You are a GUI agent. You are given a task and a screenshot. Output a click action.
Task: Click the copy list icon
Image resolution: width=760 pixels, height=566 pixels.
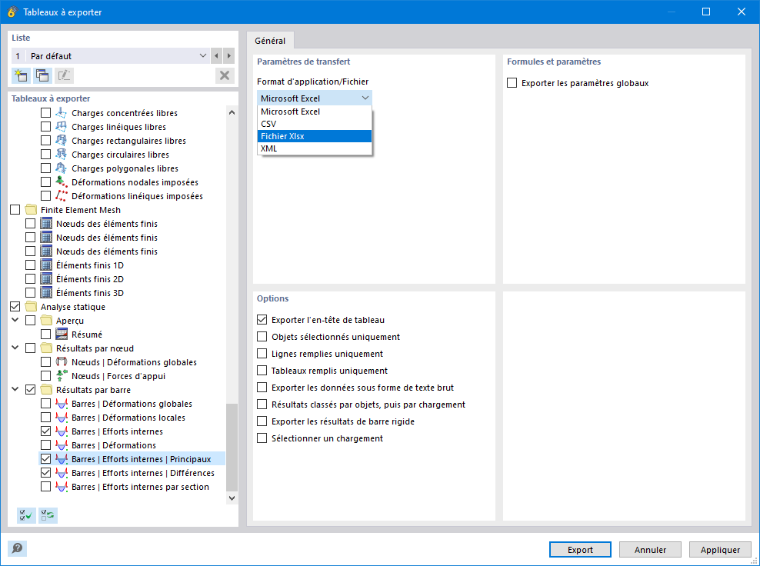pyautogui.click(x=42, y=76)
